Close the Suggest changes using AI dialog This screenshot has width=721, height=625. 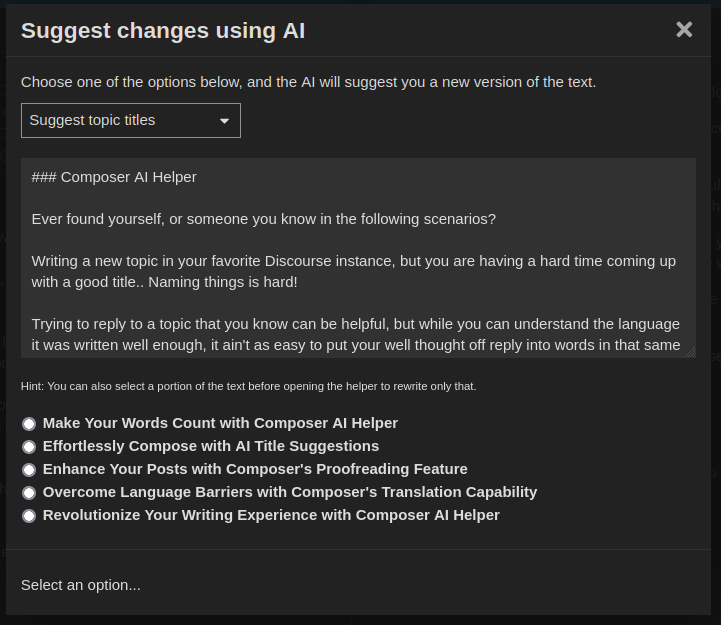click(x=684, y=30)
